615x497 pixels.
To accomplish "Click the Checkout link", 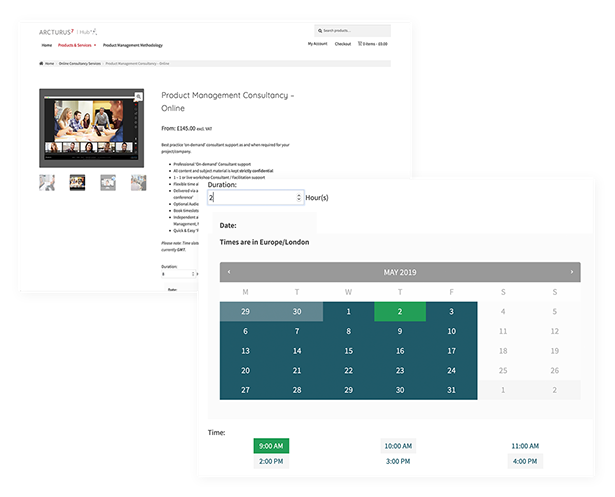I will 343,45.
